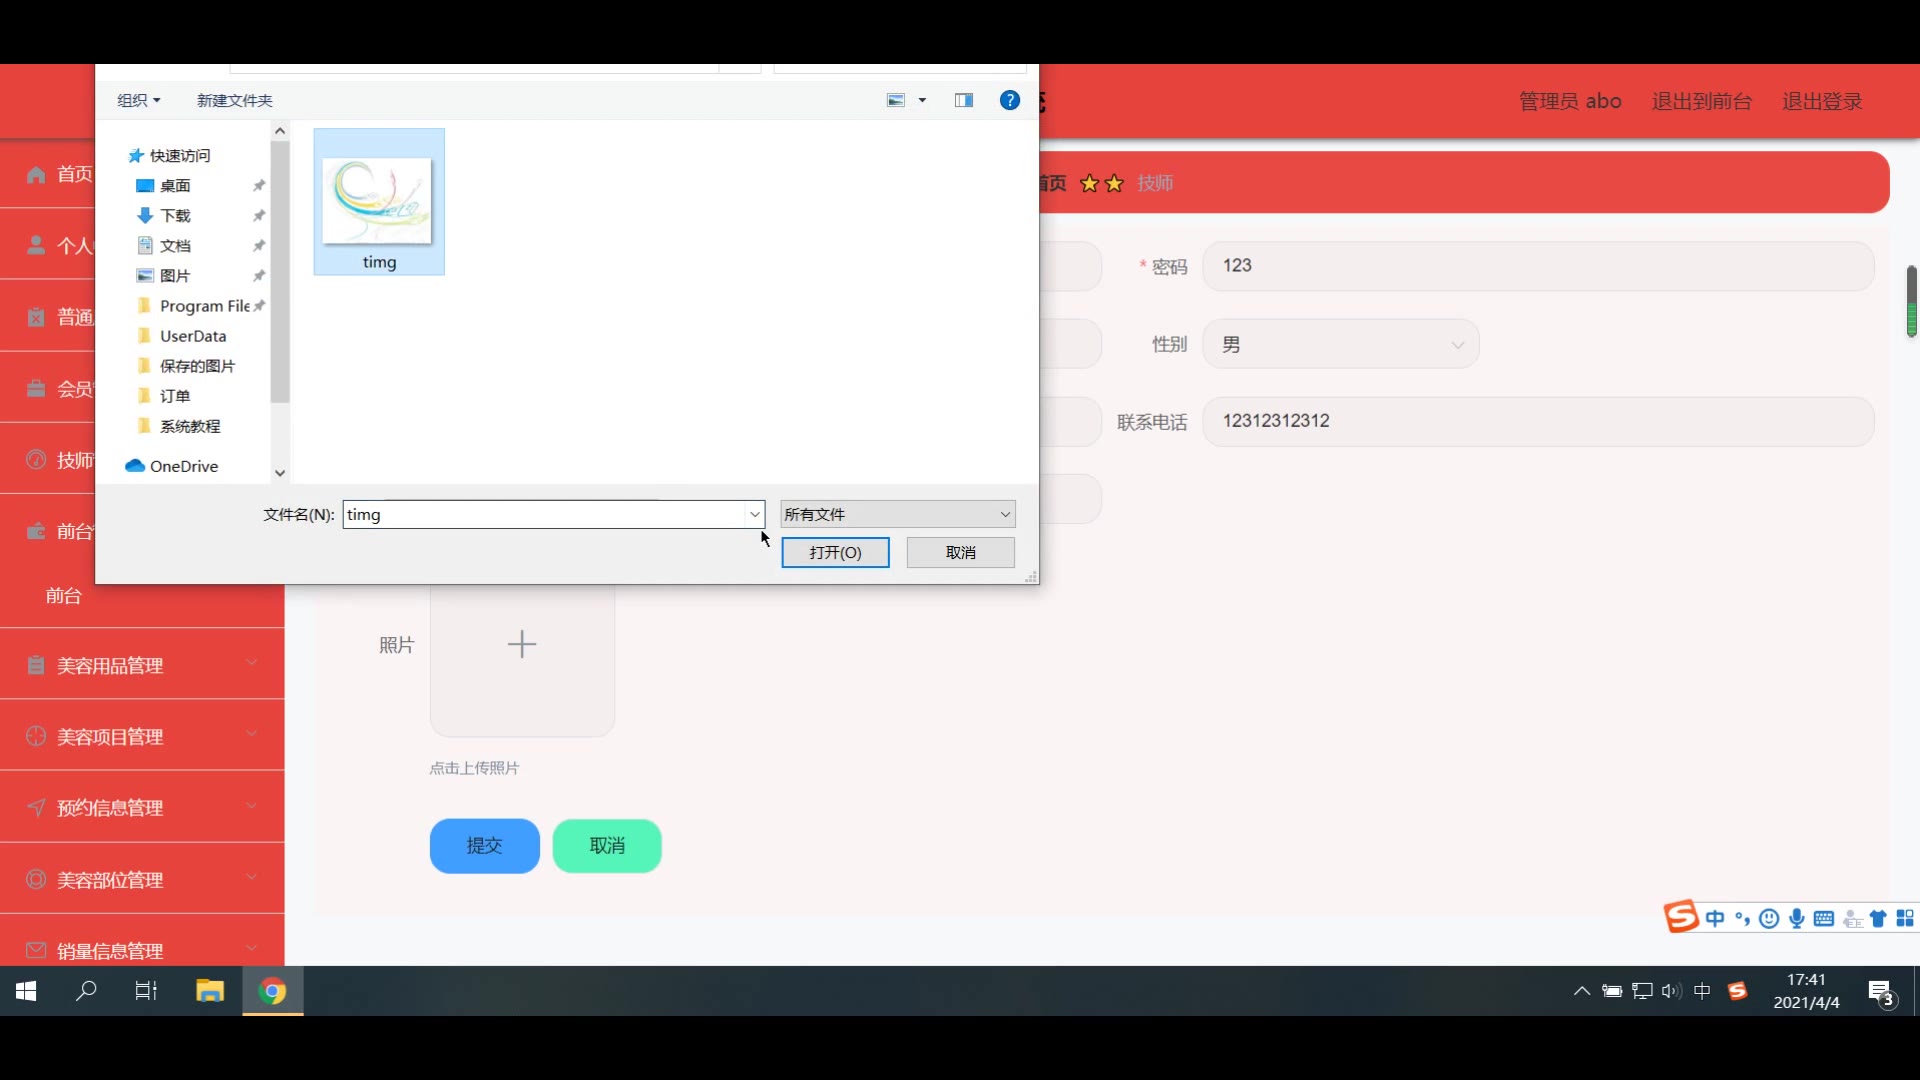Open the 组织 dropdown menu
Image resolution: width=1920 pixels, height=1080 pixels.
pyautogui.click(x=138, y=100)
